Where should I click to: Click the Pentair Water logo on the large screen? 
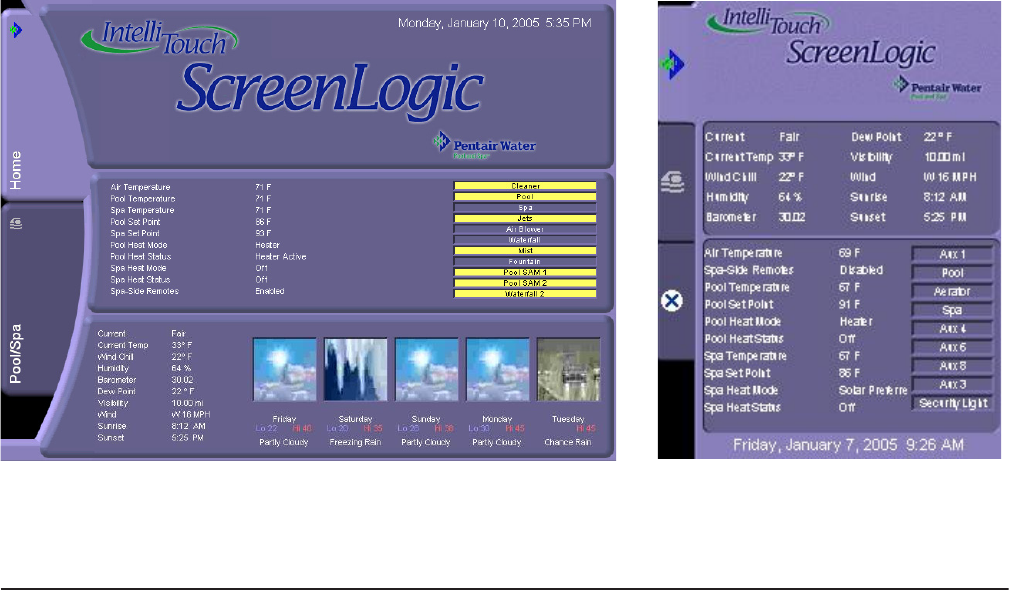484,145
